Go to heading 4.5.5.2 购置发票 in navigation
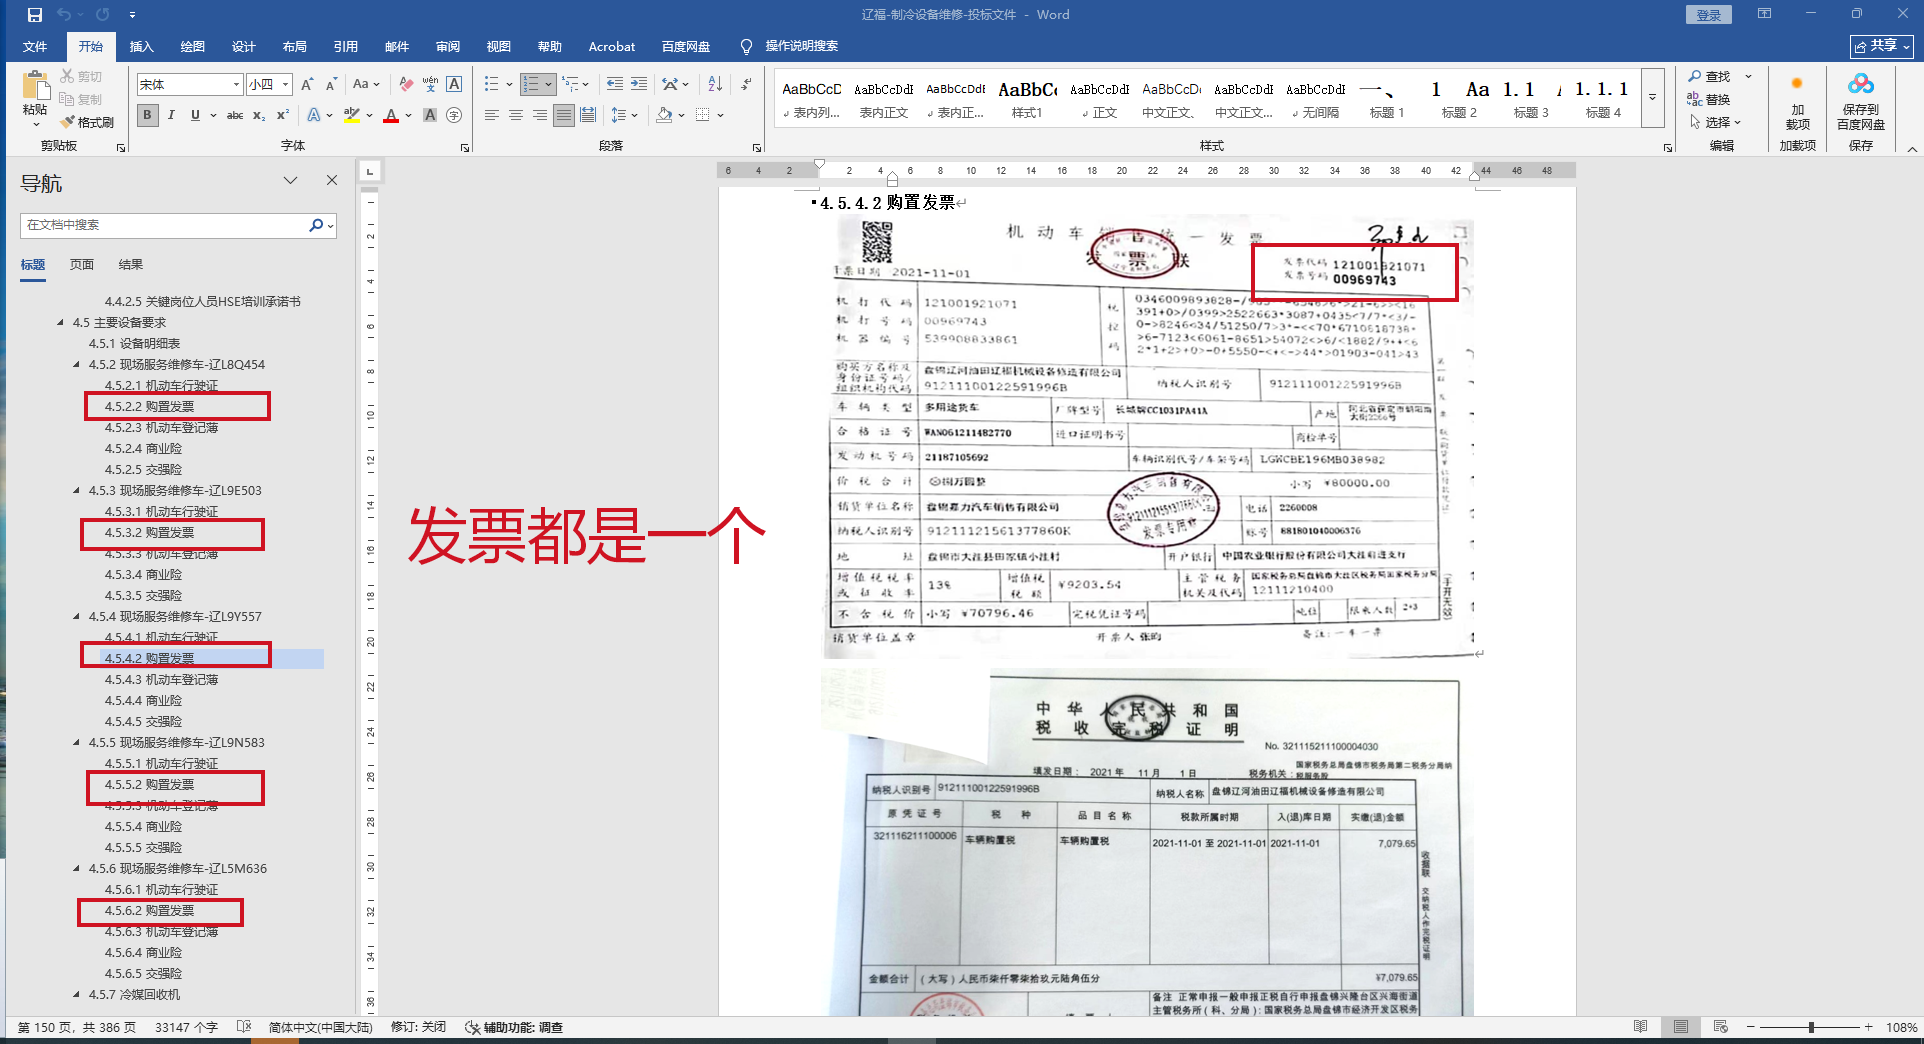 150,785
